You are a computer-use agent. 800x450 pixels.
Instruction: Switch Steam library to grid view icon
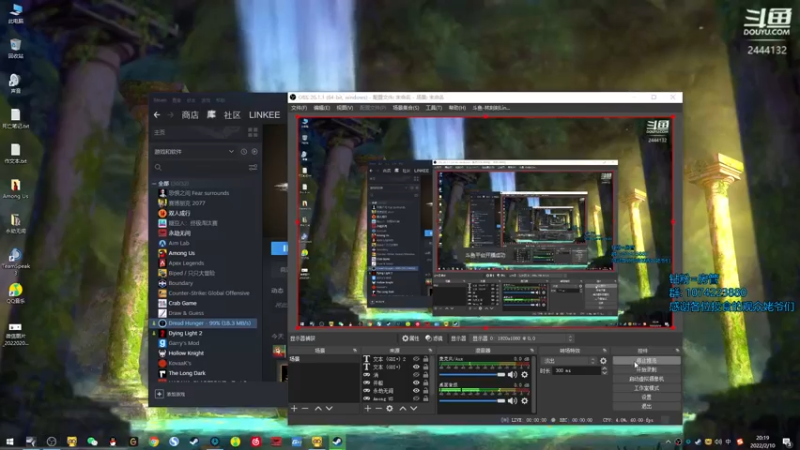(x=253, y=133)
